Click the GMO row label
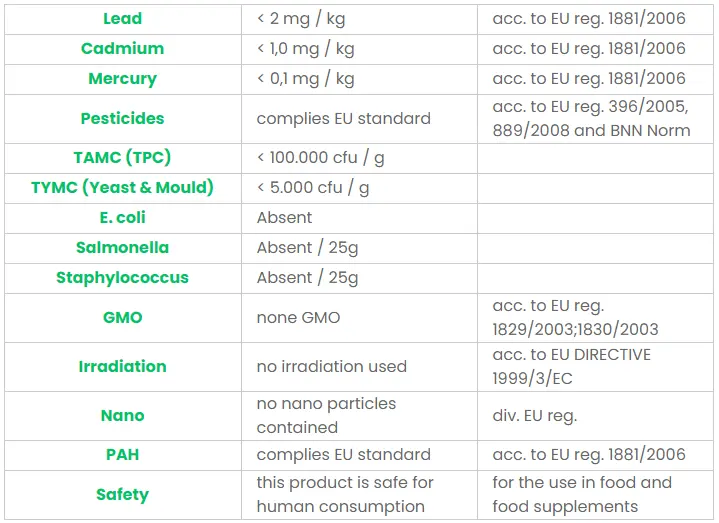The image size is (719, 523). tap(122, 317)
